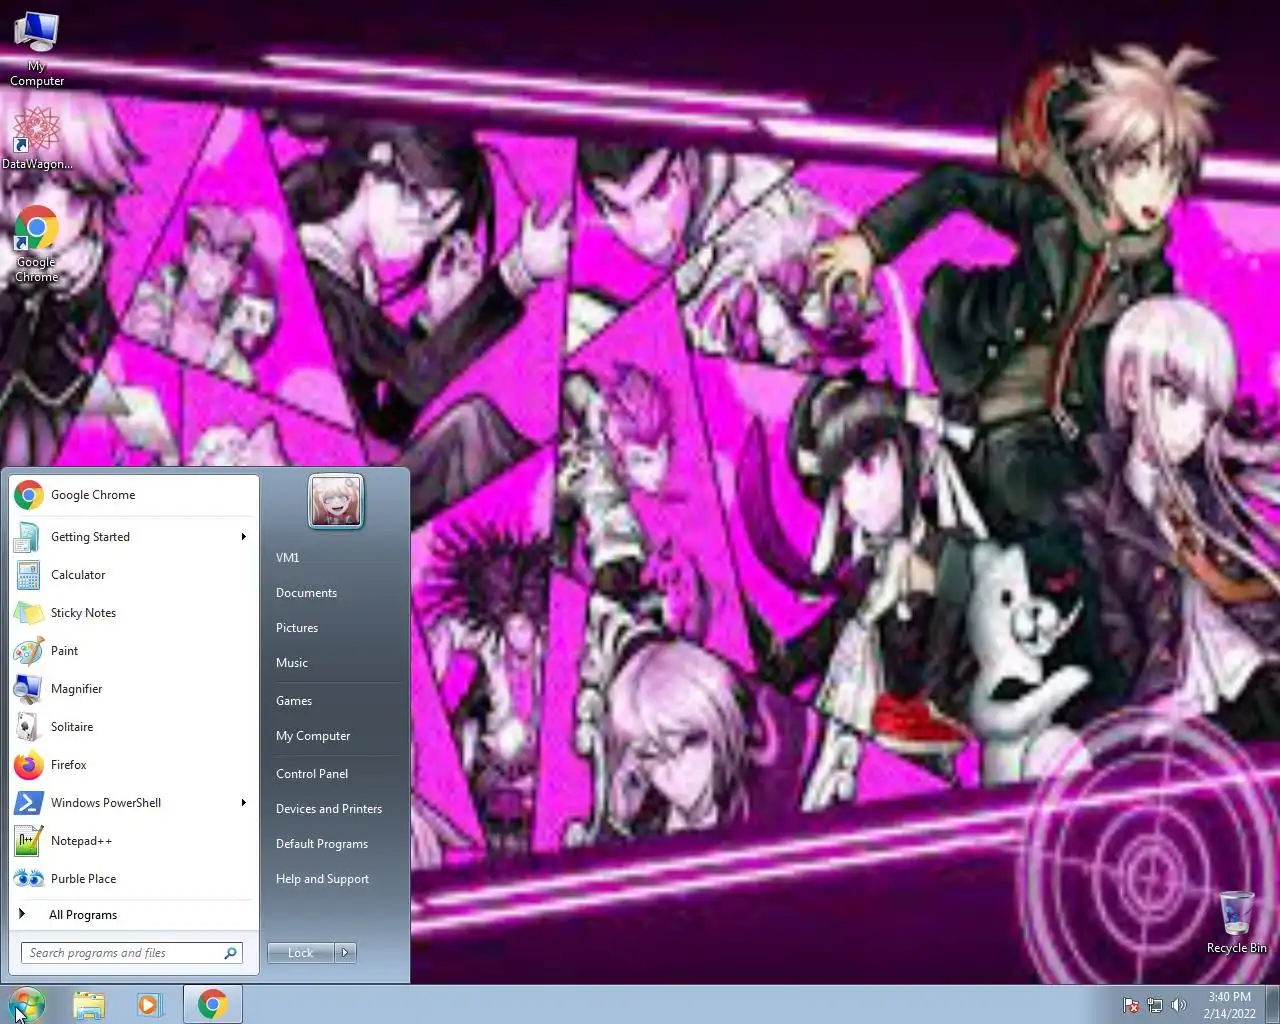Click the Action Center flag tray icon

pos(1131,1006)
